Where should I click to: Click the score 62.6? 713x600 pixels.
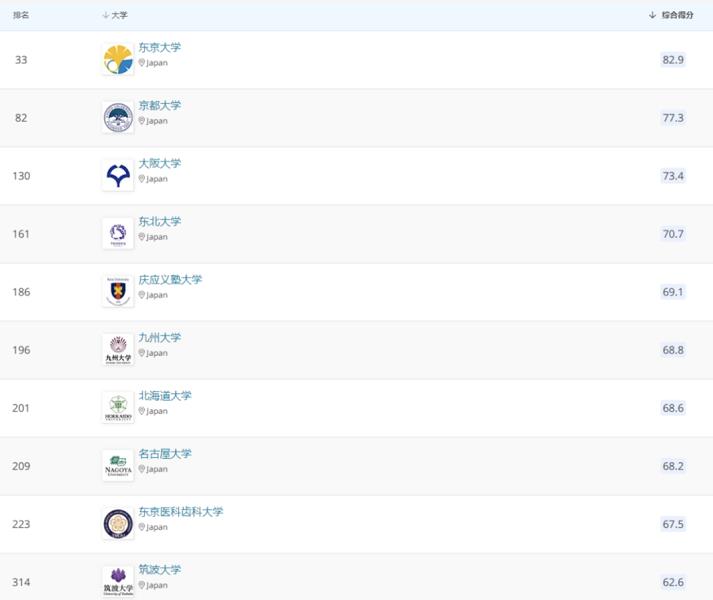point(673,582)
